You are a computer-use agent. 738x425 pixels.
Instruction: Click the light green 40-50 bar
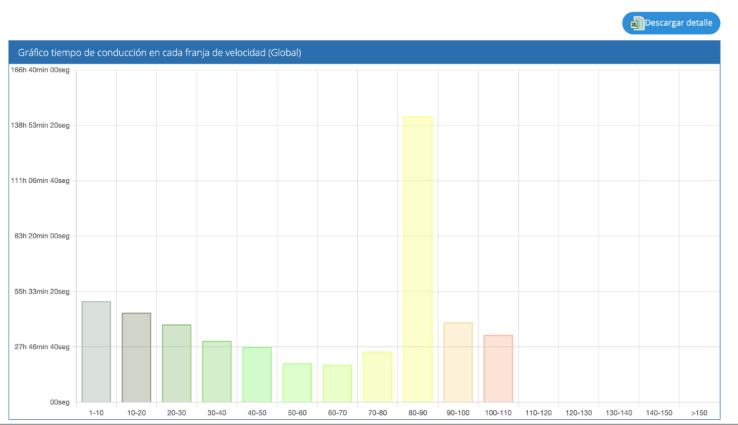tap(257, 374)
